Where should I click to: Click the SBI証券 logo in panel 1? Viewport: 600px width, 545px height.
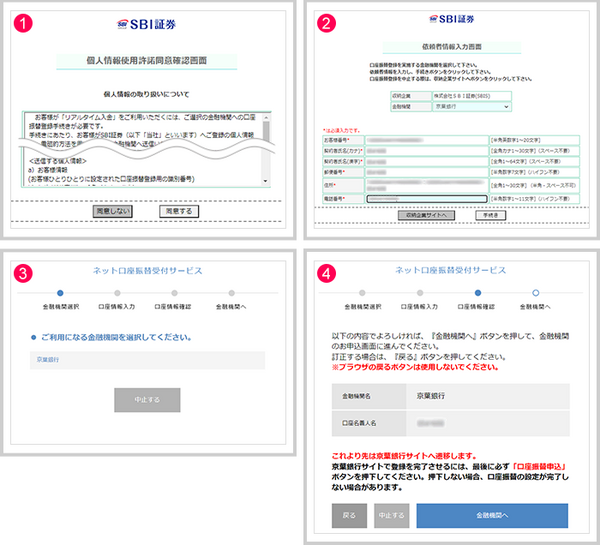click(150, 23)
